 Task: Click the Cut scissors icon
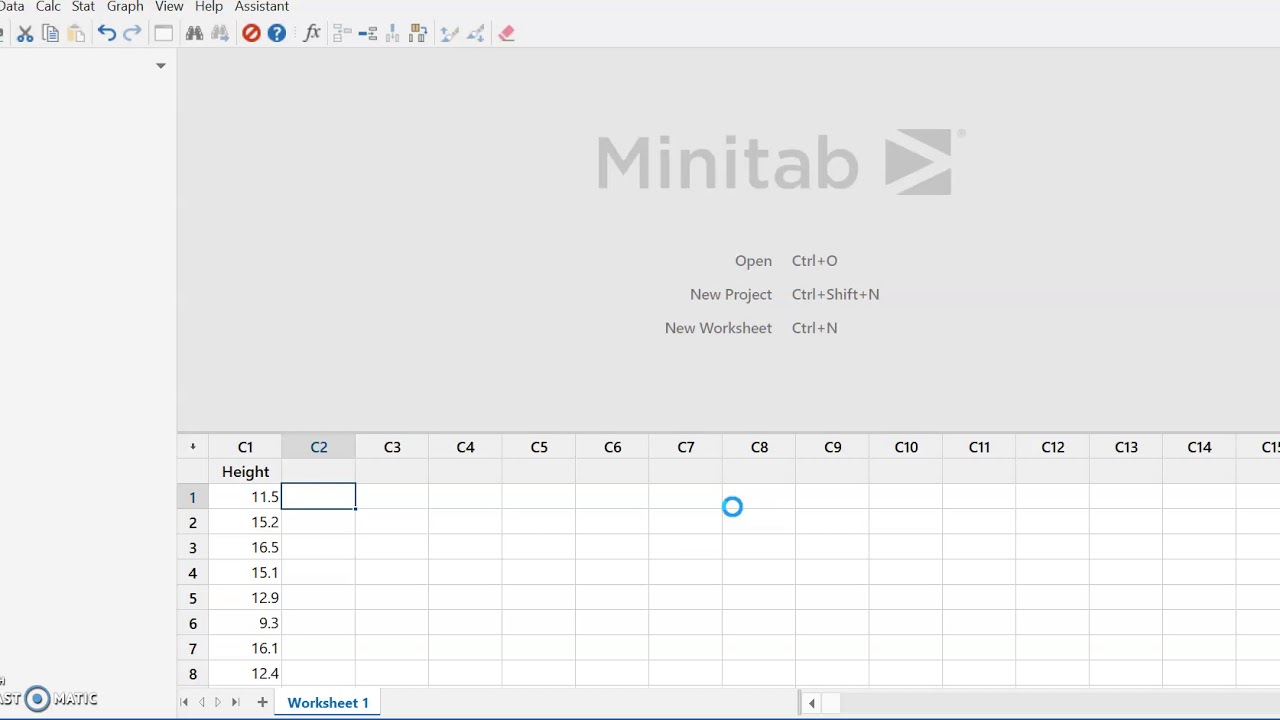25,33
